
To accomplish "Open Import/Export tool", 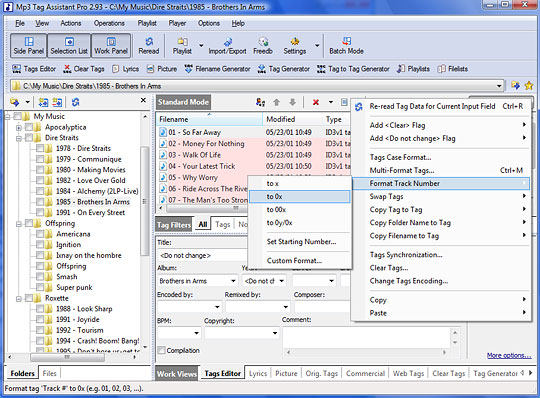I will (x=227, y=45).
